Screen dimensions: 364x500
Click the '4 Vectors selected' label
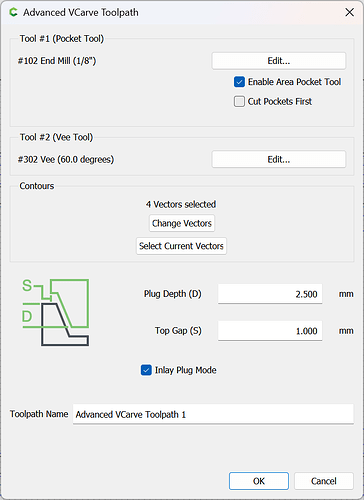(181, 204)
